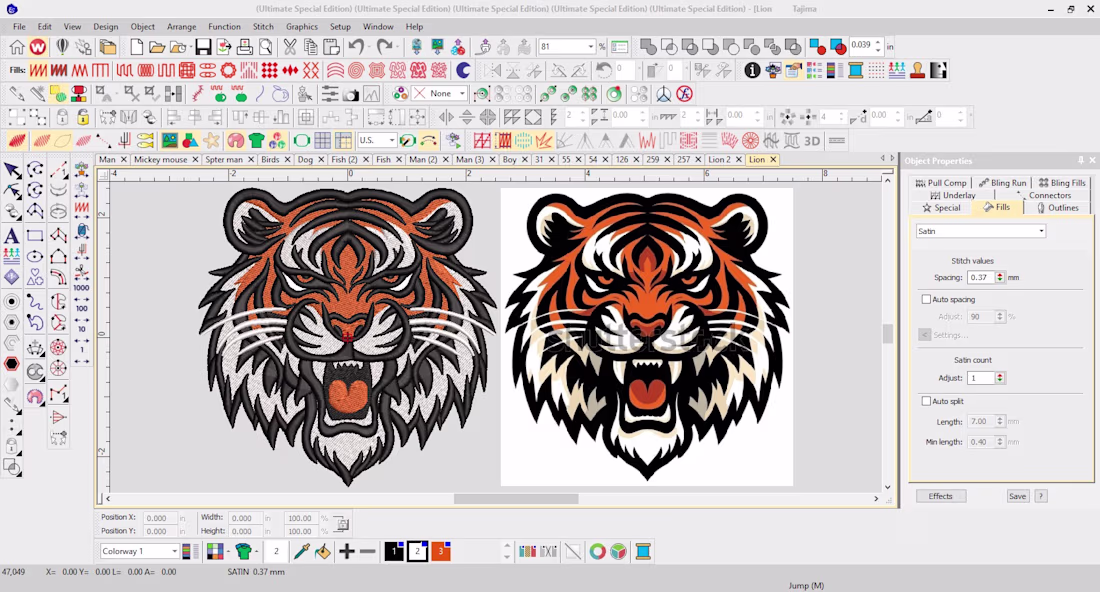Viewport: 1100px width, 592px height.
Task: Enable the Auto spacing checkbox
Action: 926,300
